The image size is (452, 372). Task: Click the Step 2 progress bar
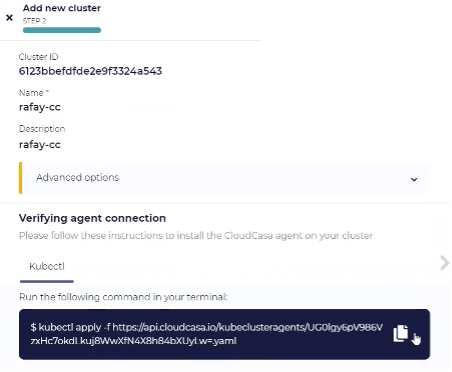(x=62, y=30)
